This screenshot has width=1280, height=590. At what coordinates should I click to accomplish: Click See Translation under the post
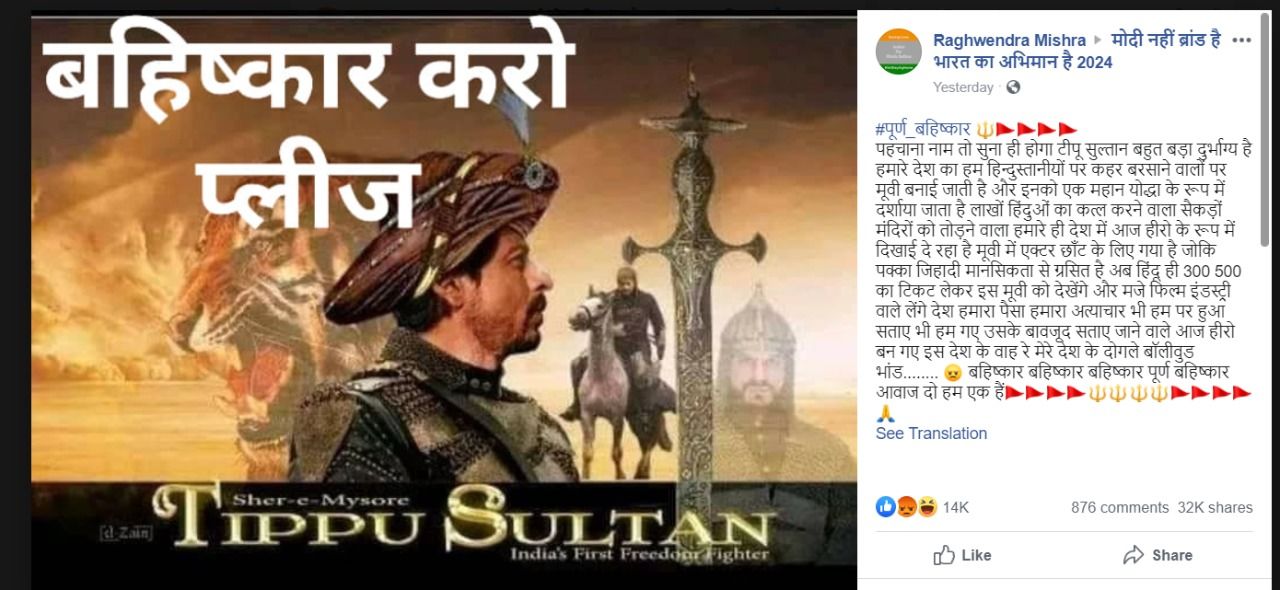[931, 433]
